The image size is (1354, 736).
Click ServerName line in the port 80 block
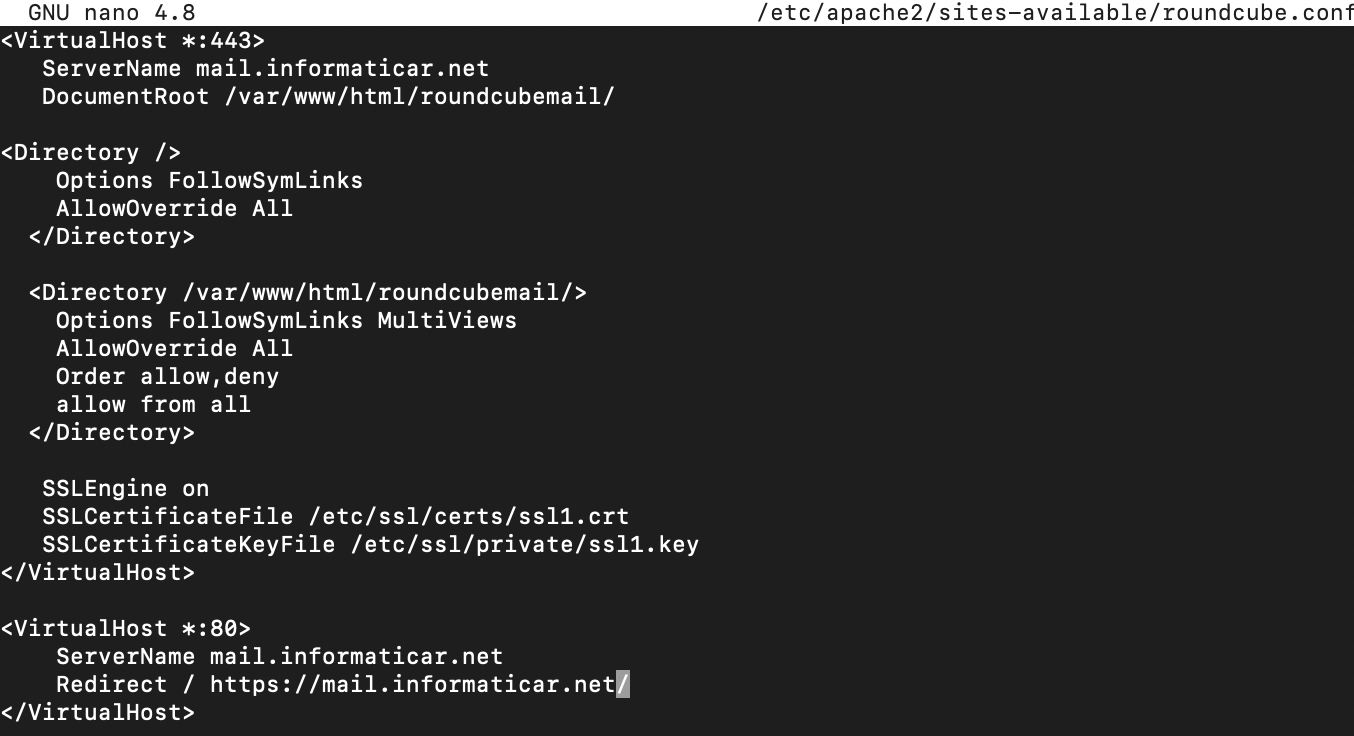tap(280, 657)
